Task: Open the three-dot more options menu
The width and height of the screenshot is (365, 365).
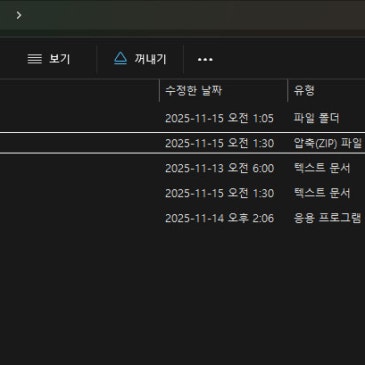Action: coord(205,59)
